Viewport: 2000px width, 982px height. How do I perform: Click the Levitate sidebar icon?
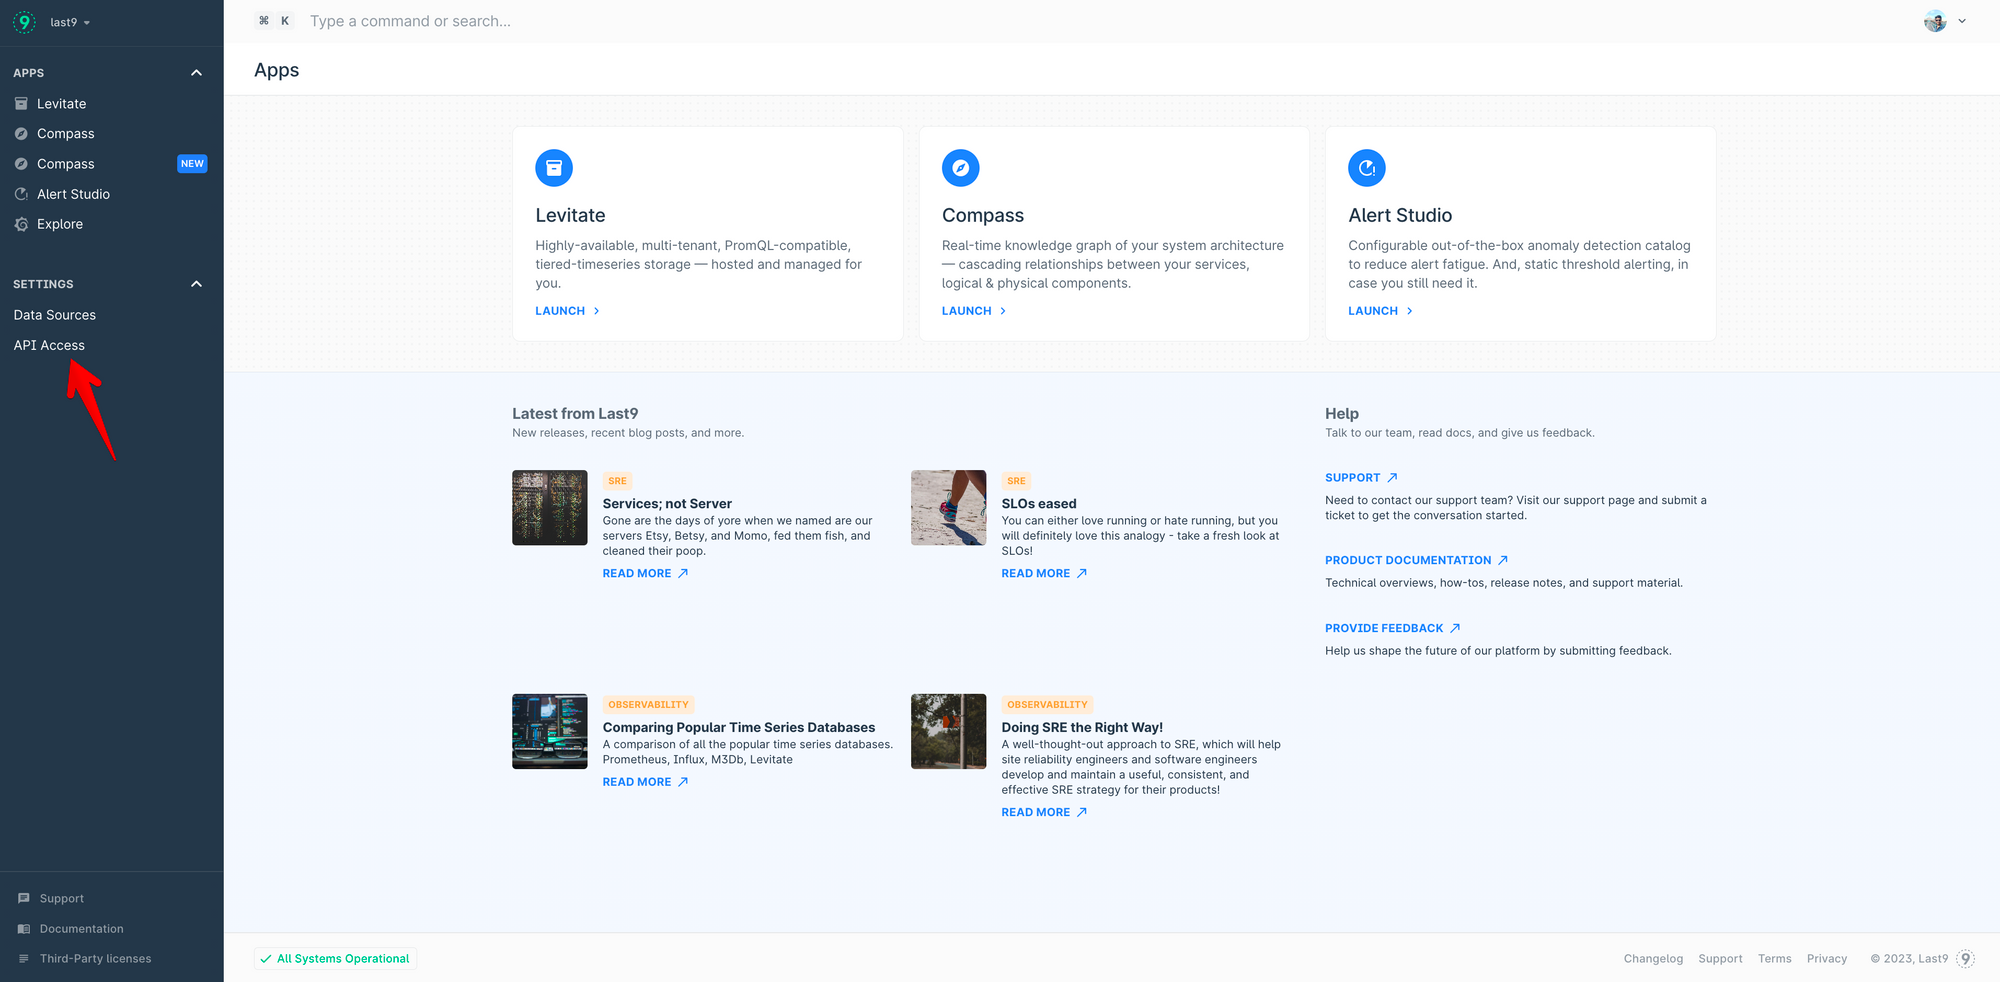[x=21, y=104]
